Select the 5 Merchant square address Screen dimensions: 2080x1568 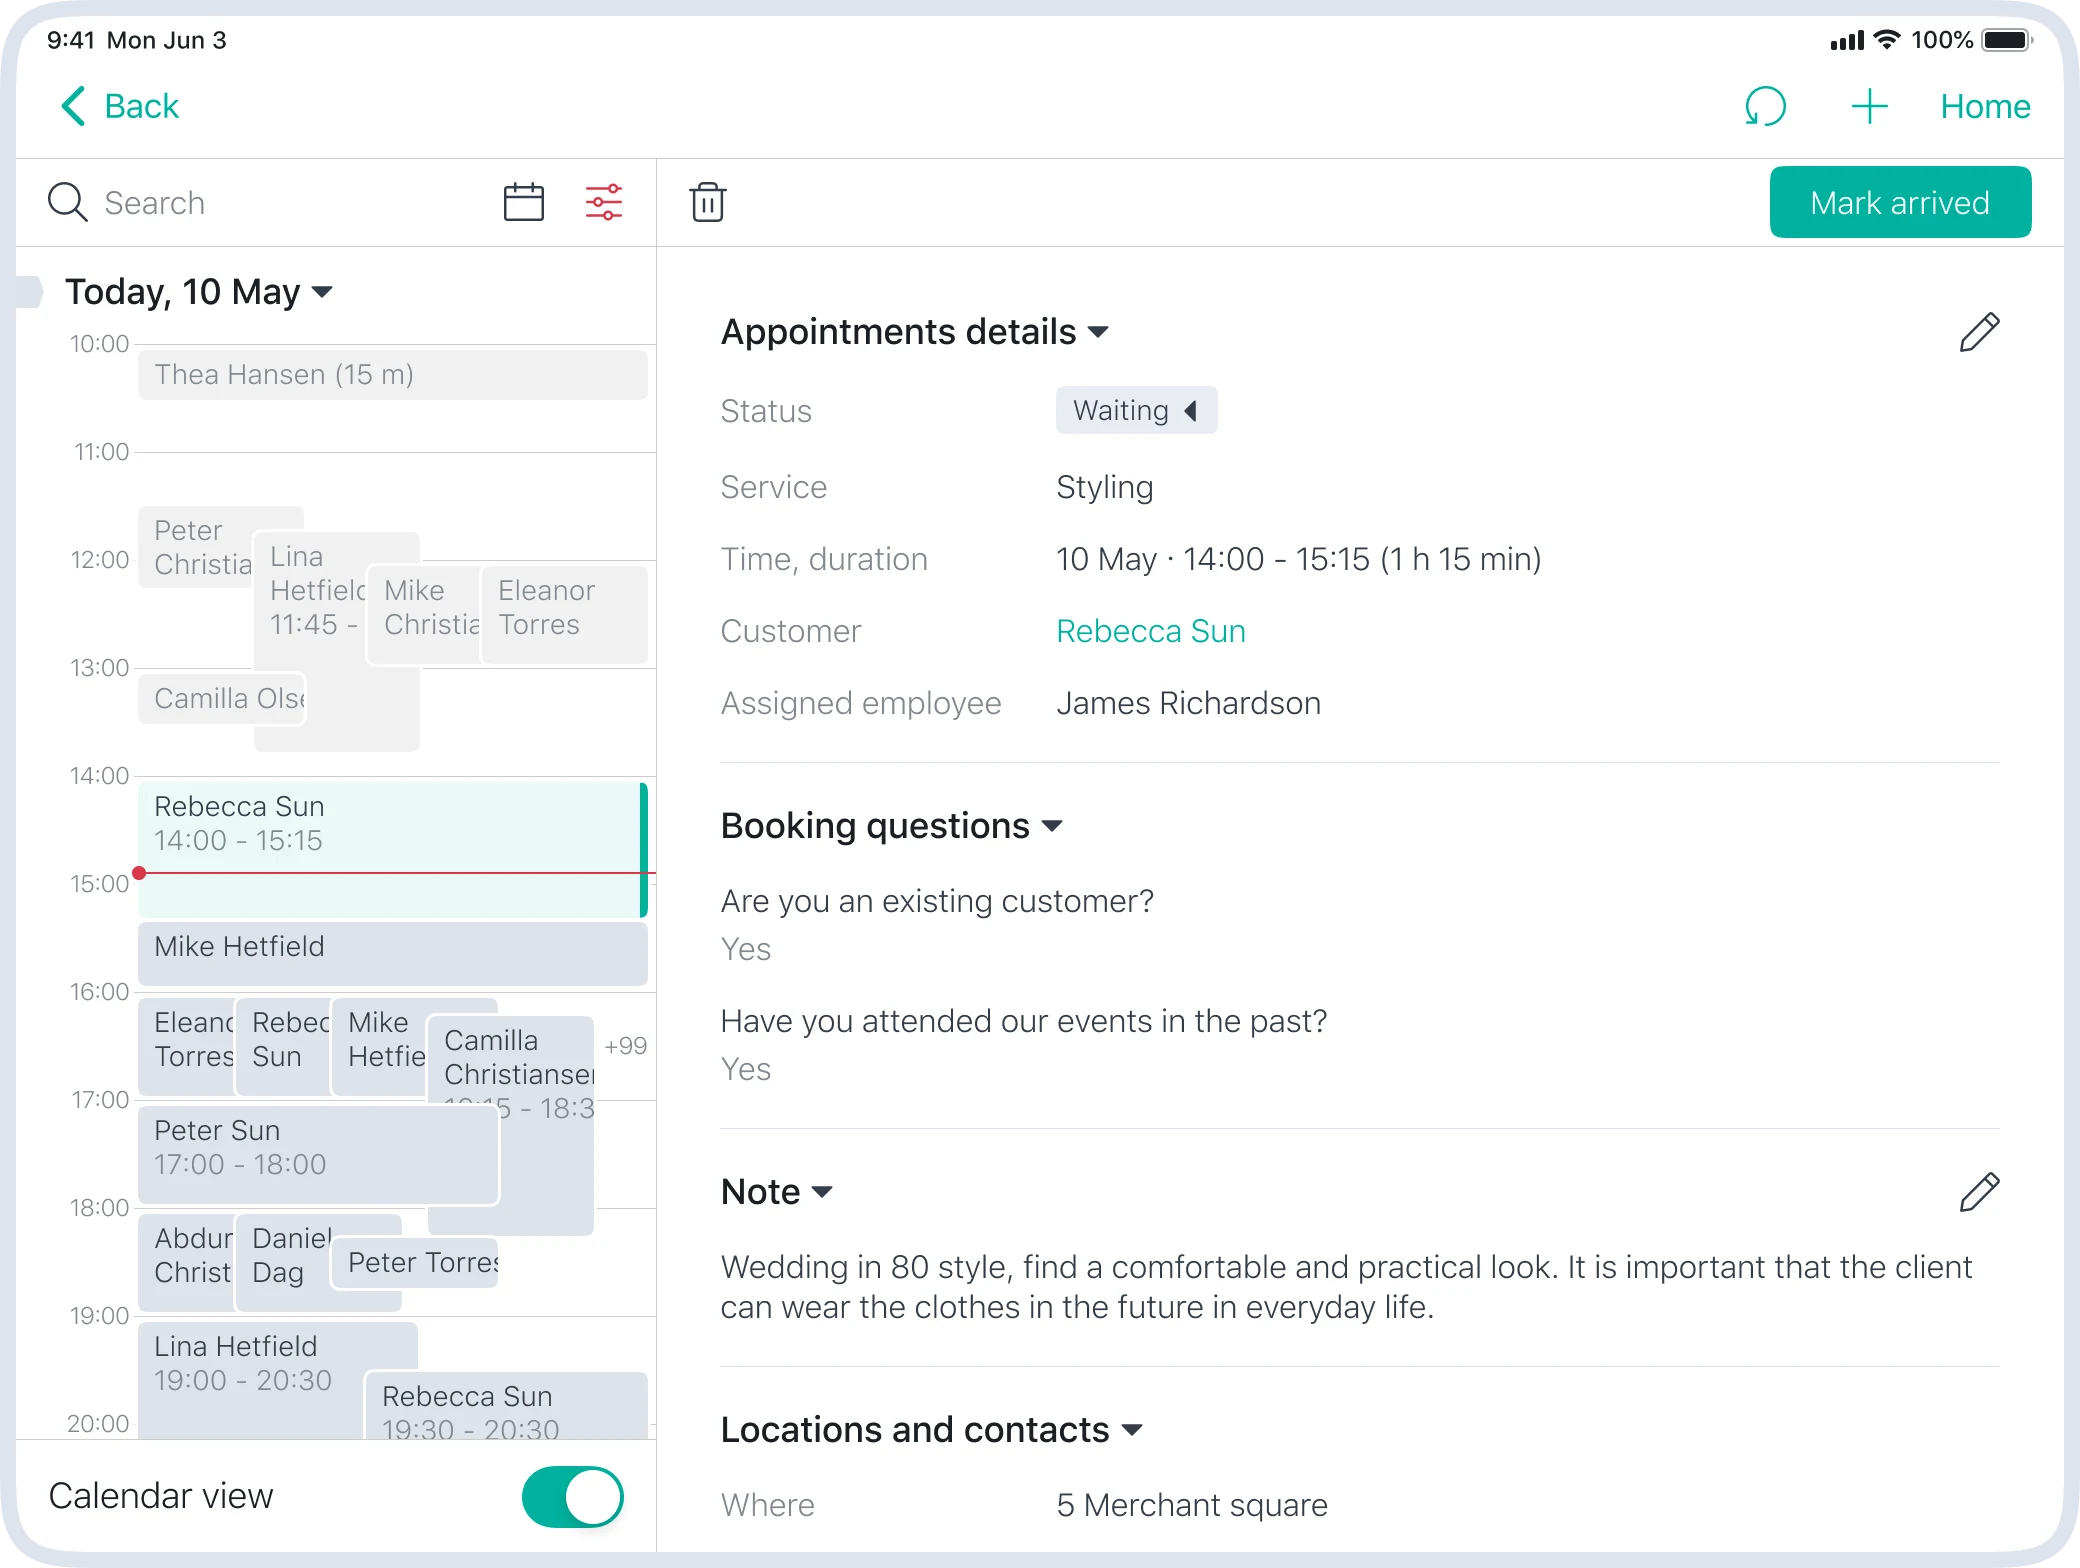1192,1505
